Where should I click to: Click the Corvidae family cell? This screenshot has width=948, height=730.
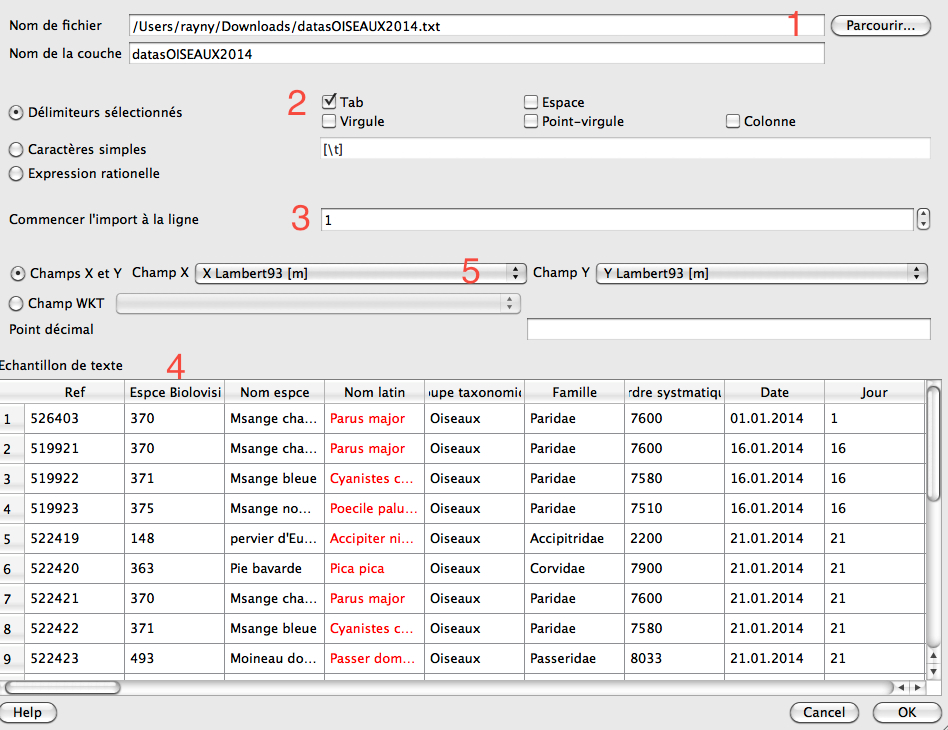coord(574,568)
